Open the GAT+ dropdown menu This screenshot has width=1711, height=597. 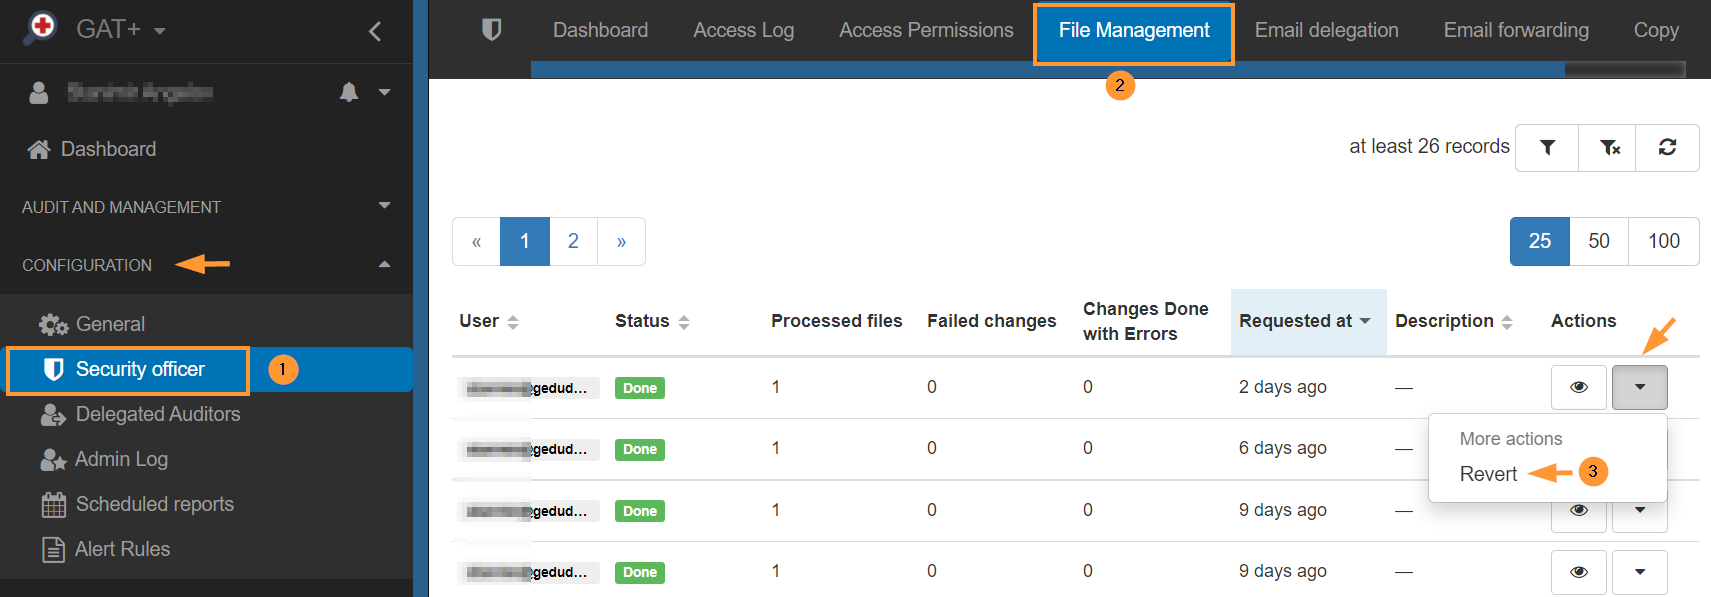(x=120, y=30)
